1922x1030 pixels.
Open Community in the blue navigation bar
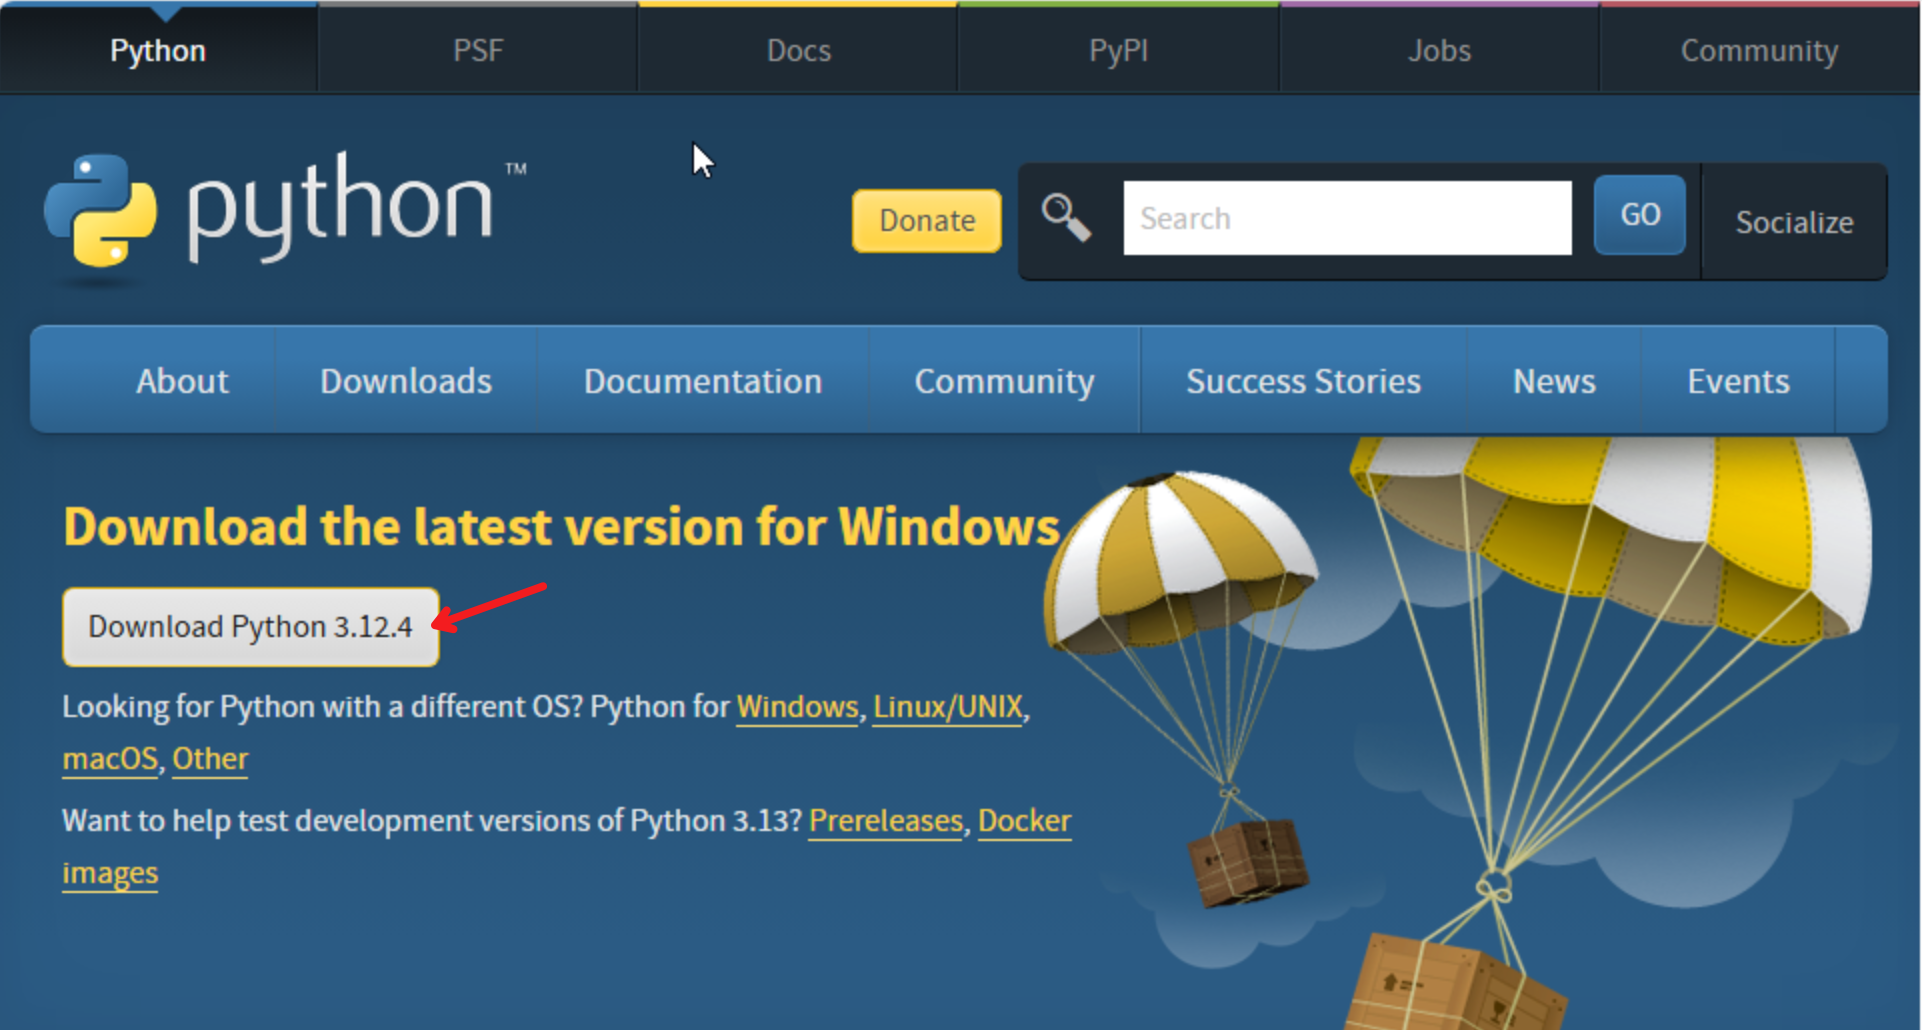pyautogui.click(x=1004, y=381)
